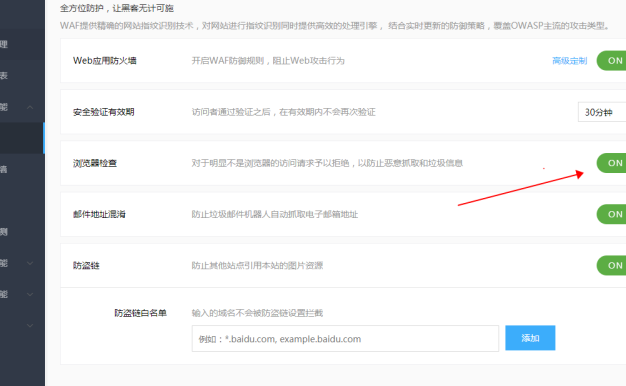Turn off the 邮件地址混淆 switch
The width and height of the screenshot is (626, 386).
(611, 214)
